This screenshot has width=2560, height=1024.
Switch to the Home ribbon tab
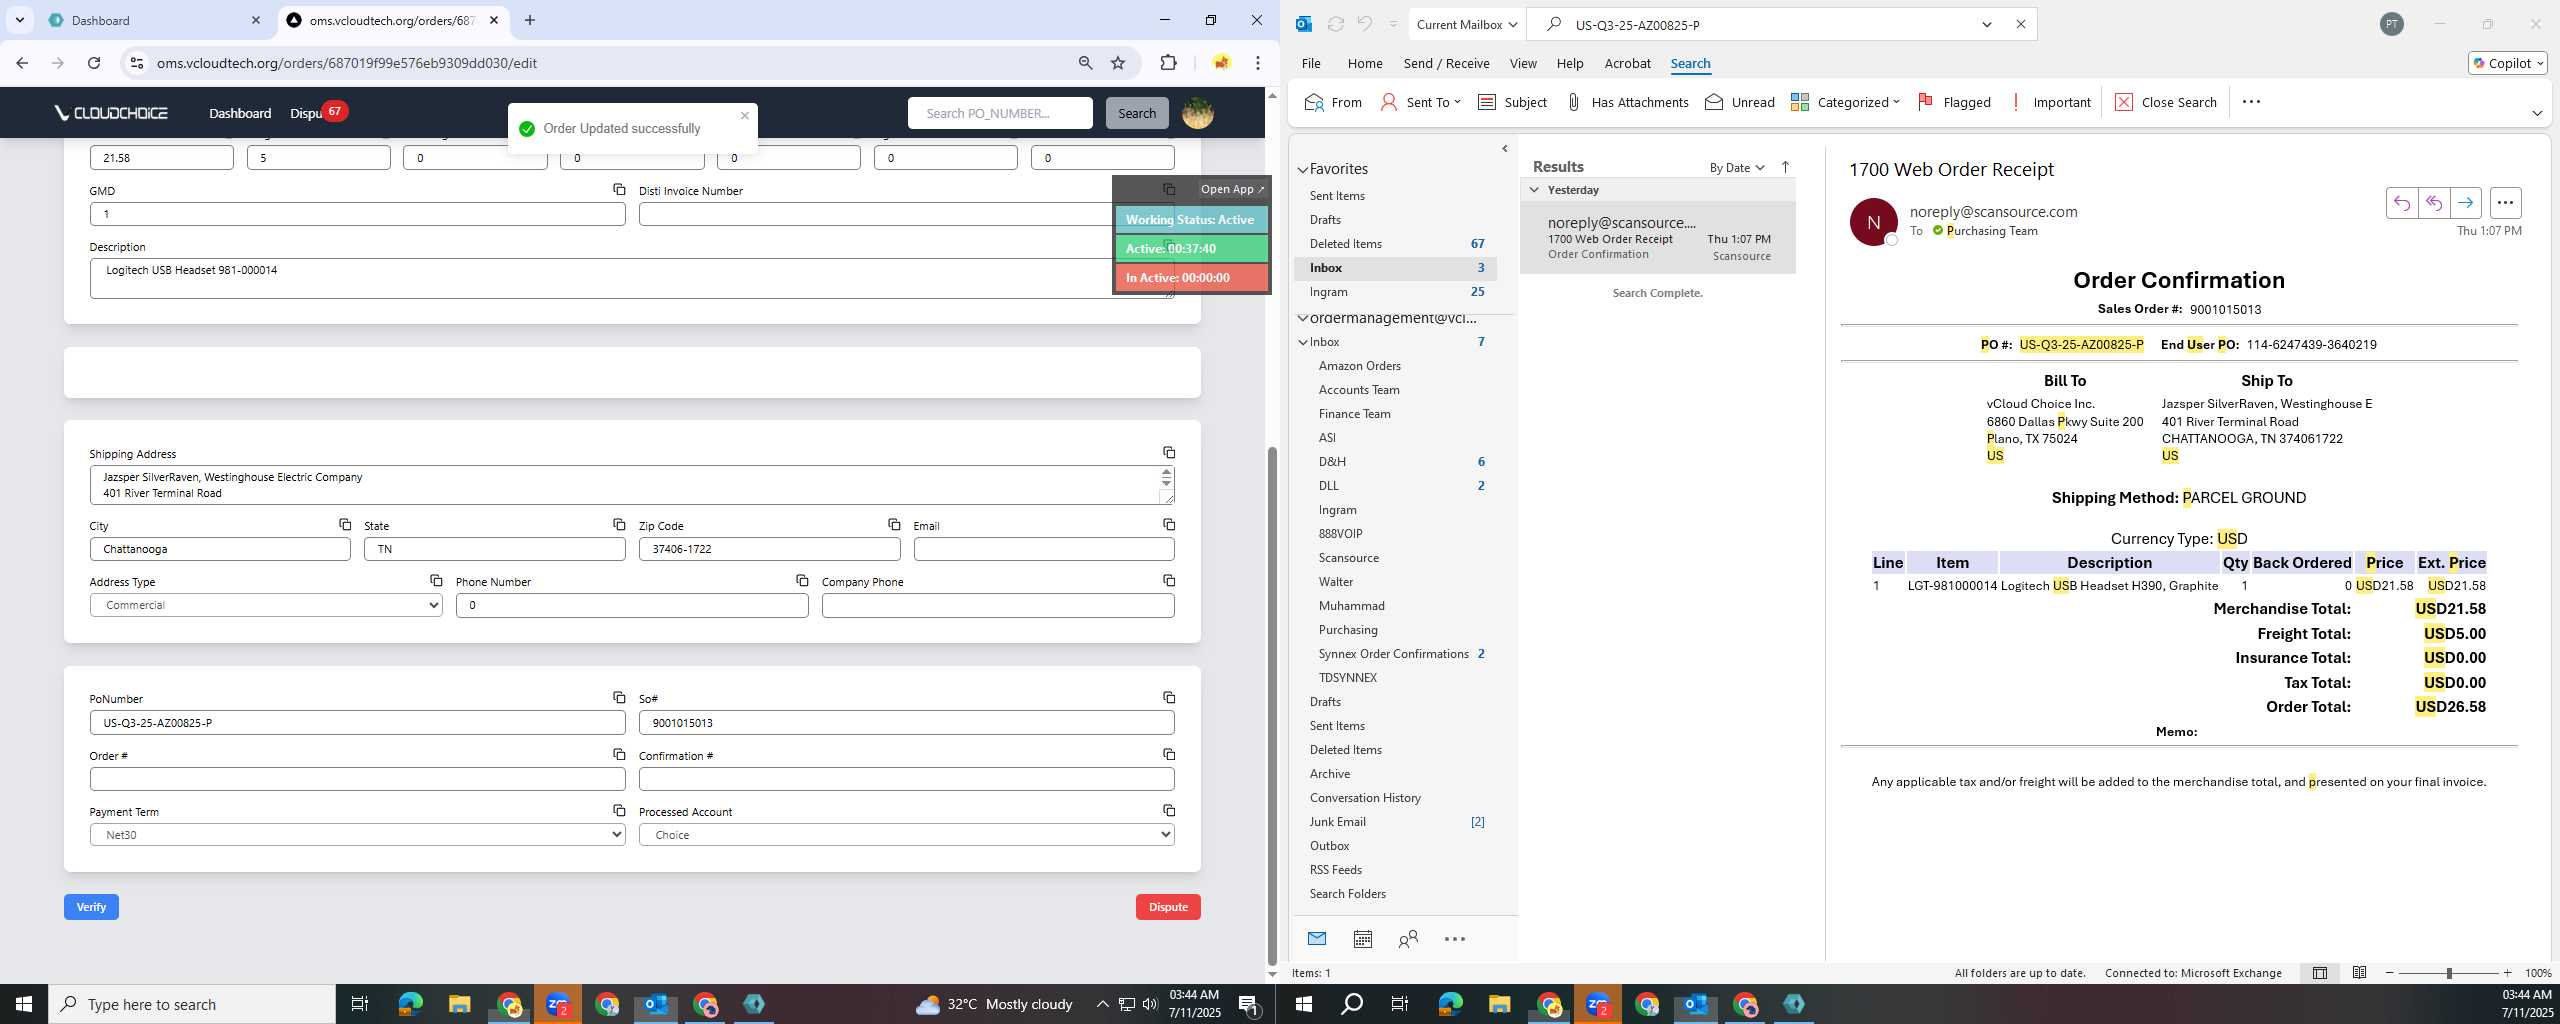point(1364,63)
